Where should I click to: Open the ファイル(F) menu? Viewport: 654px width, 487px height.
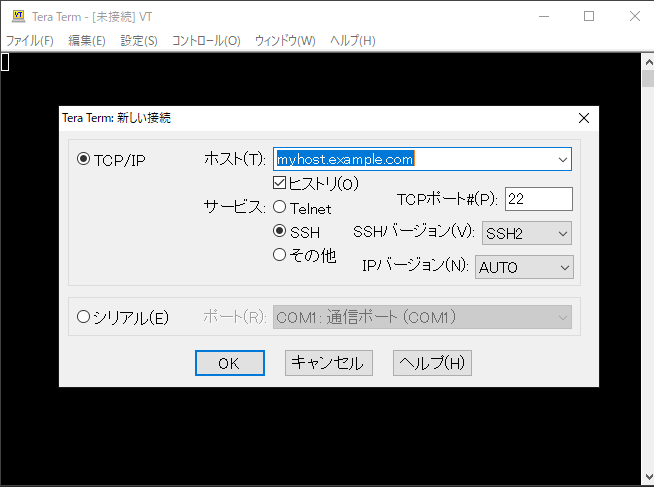[x=30, y=41]
